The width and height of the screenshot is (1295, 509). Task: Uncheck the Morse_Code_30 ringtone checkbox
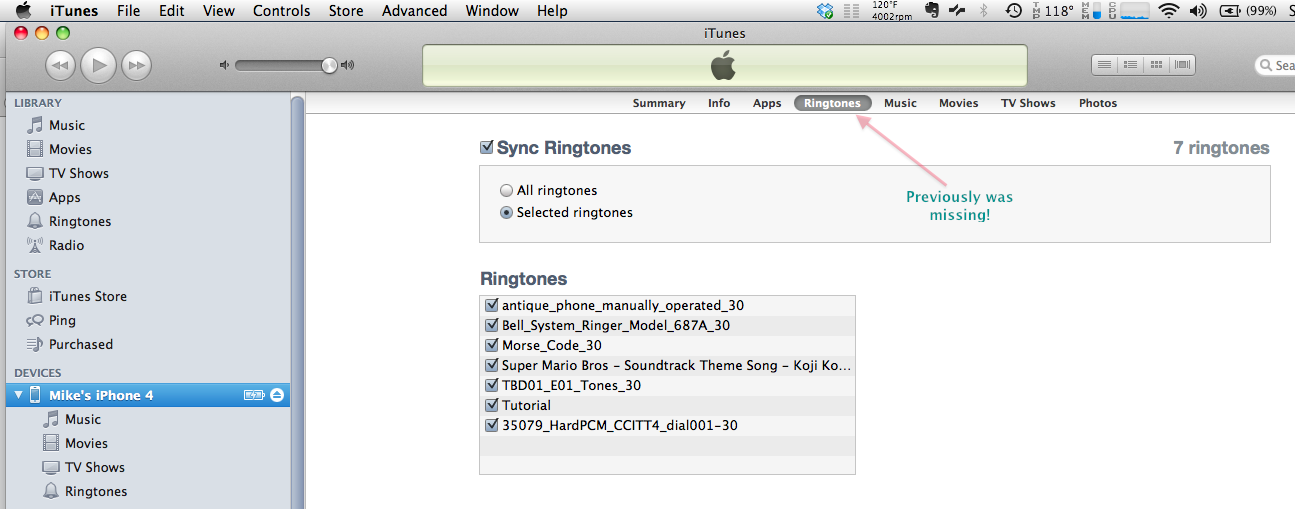(x=491, y=345)
